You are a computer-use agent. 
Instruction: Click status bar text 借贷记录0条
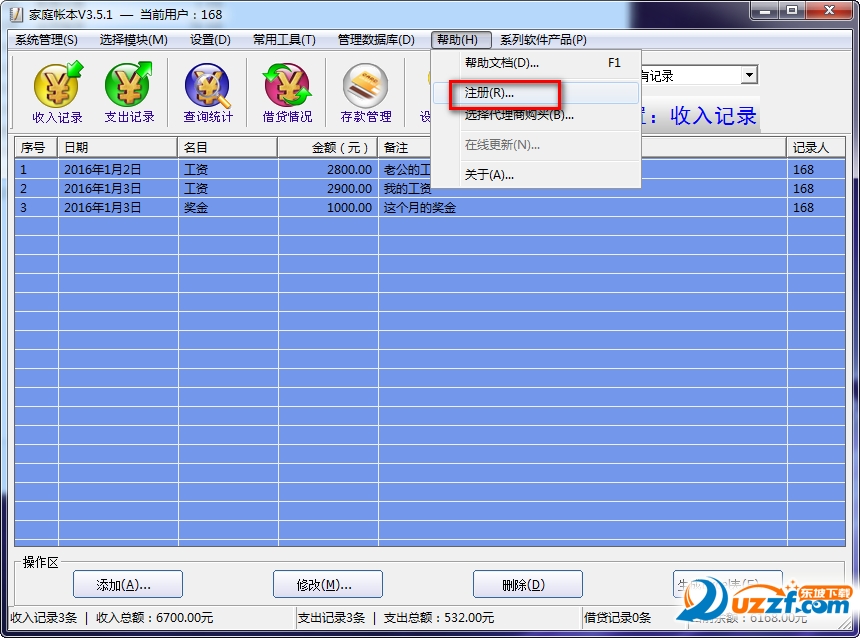click(x=617, y=618)
